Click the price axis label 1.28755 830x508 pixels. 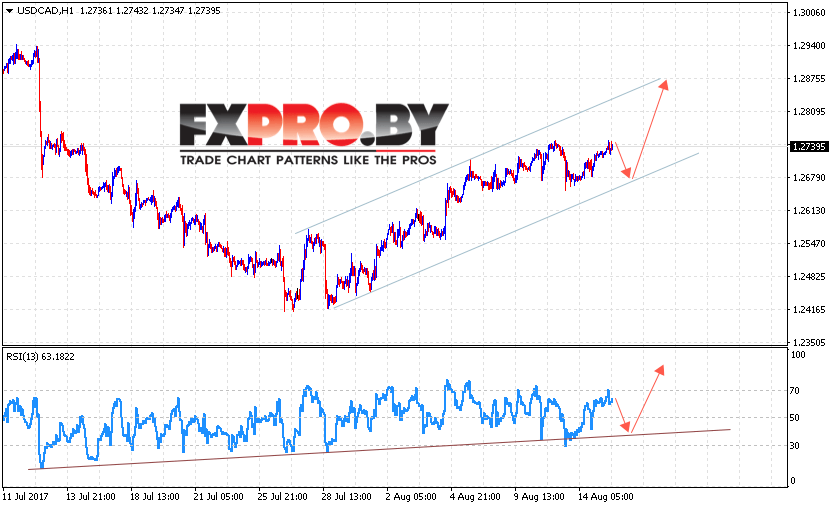(x=808, y=79)
